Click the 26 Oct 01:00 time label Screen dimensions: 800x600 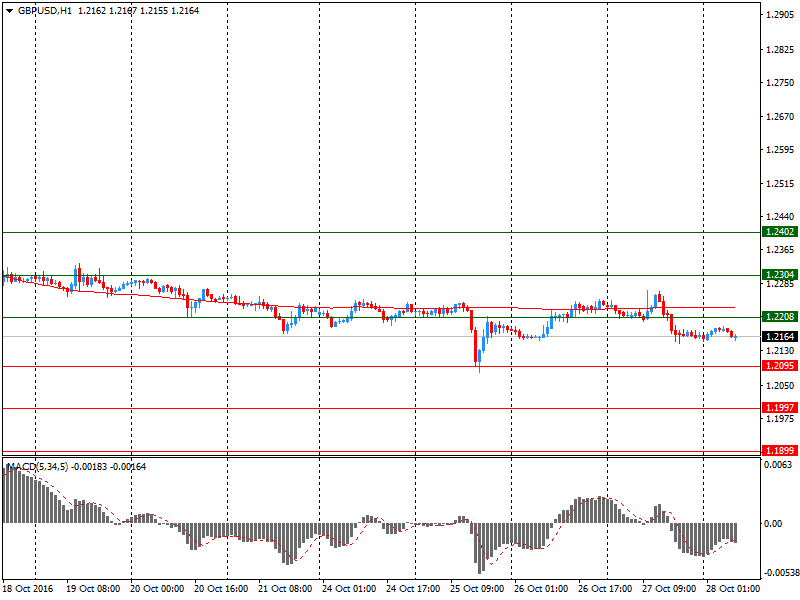pyautogui.click(x=541, y=589)
